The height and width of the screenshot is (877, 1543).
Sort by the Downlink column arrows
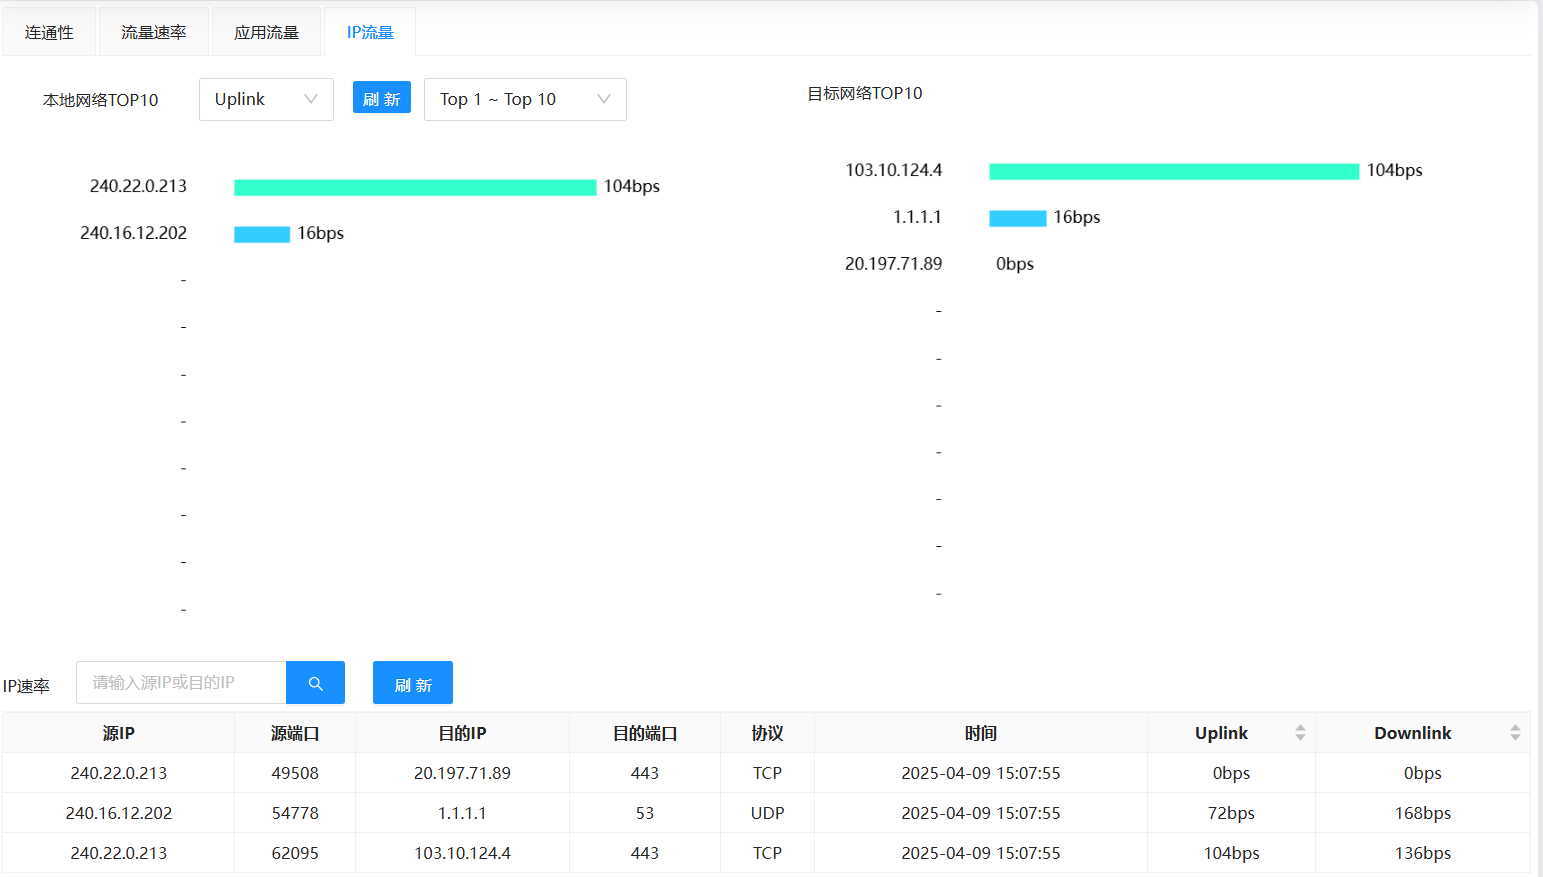[1515, 733]
